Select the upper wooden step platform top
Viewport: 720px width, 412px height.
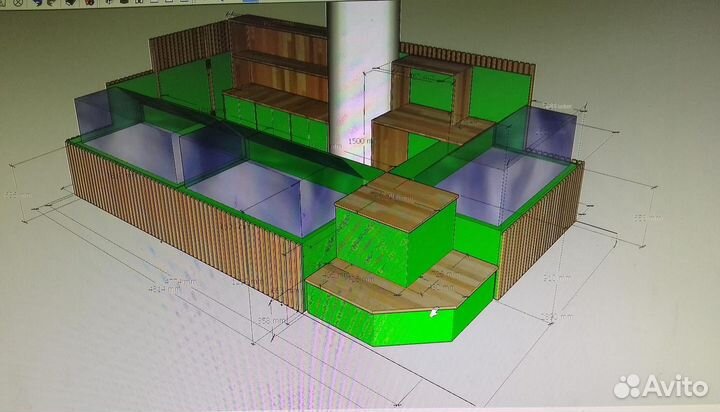[395, 200]
